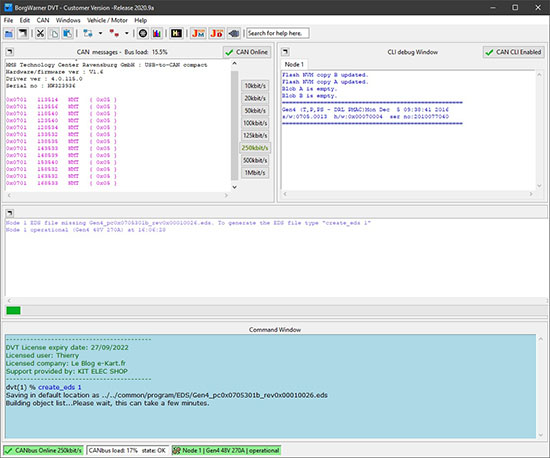Click Command Window scroll up arrow

click(x=541, y=339)
